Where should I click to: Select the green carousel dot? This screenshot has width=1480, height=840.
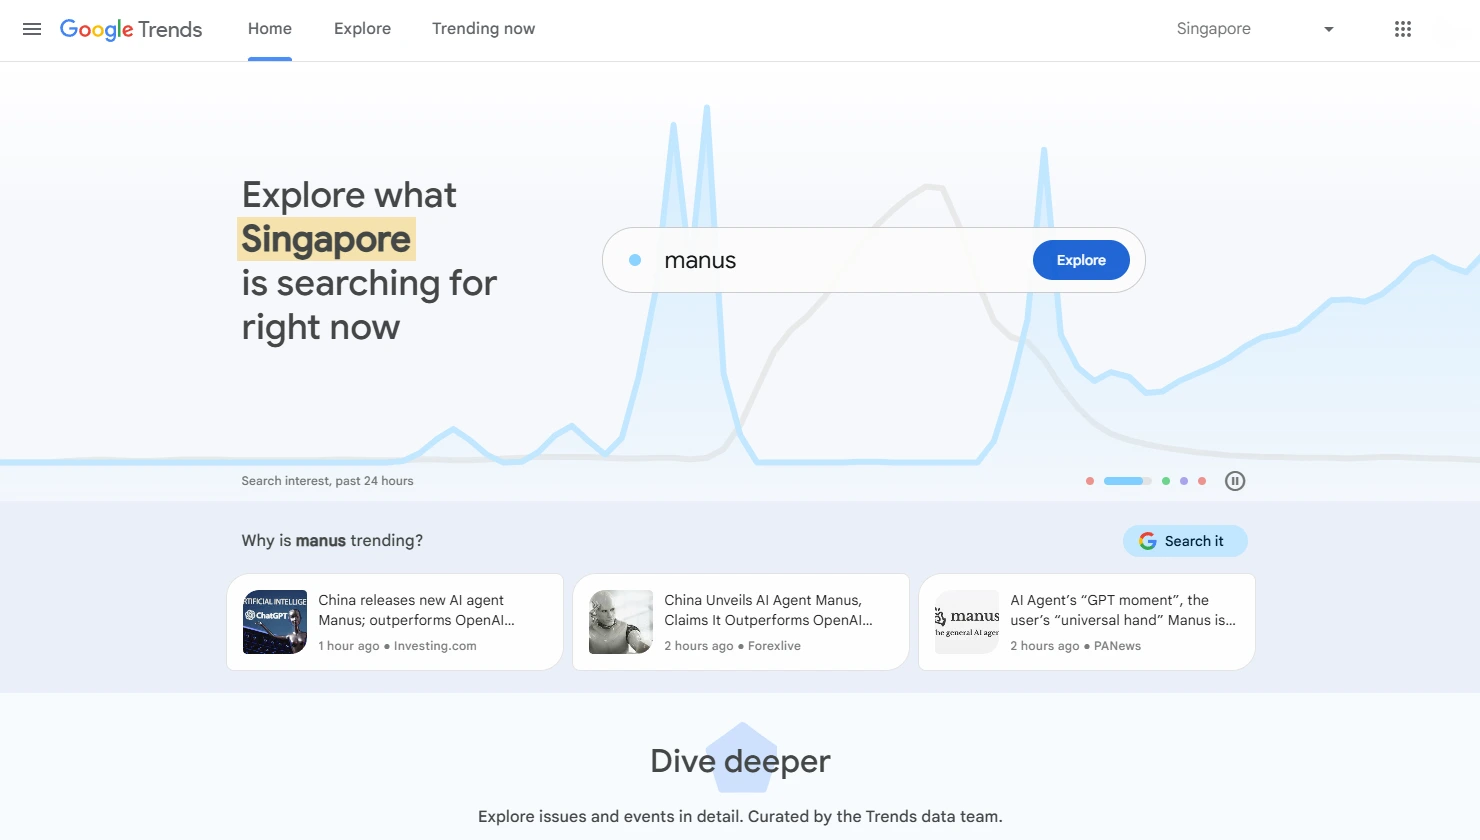point(1166,481)
